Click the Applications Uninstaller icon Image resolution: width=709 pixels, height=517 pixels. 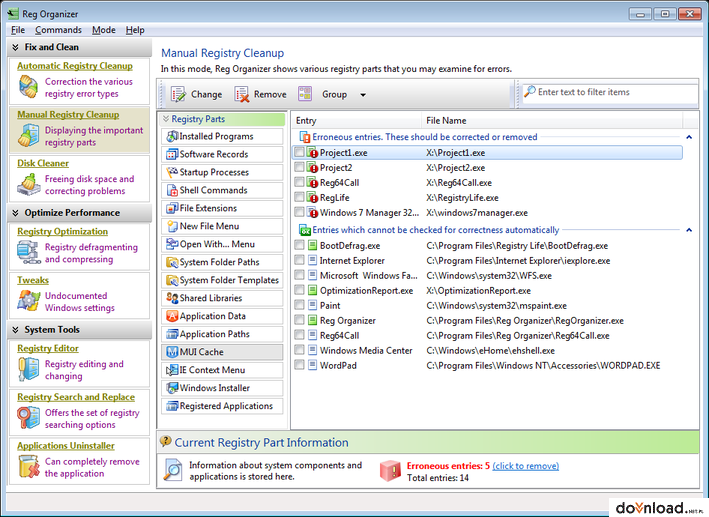[x=28, y=466]
